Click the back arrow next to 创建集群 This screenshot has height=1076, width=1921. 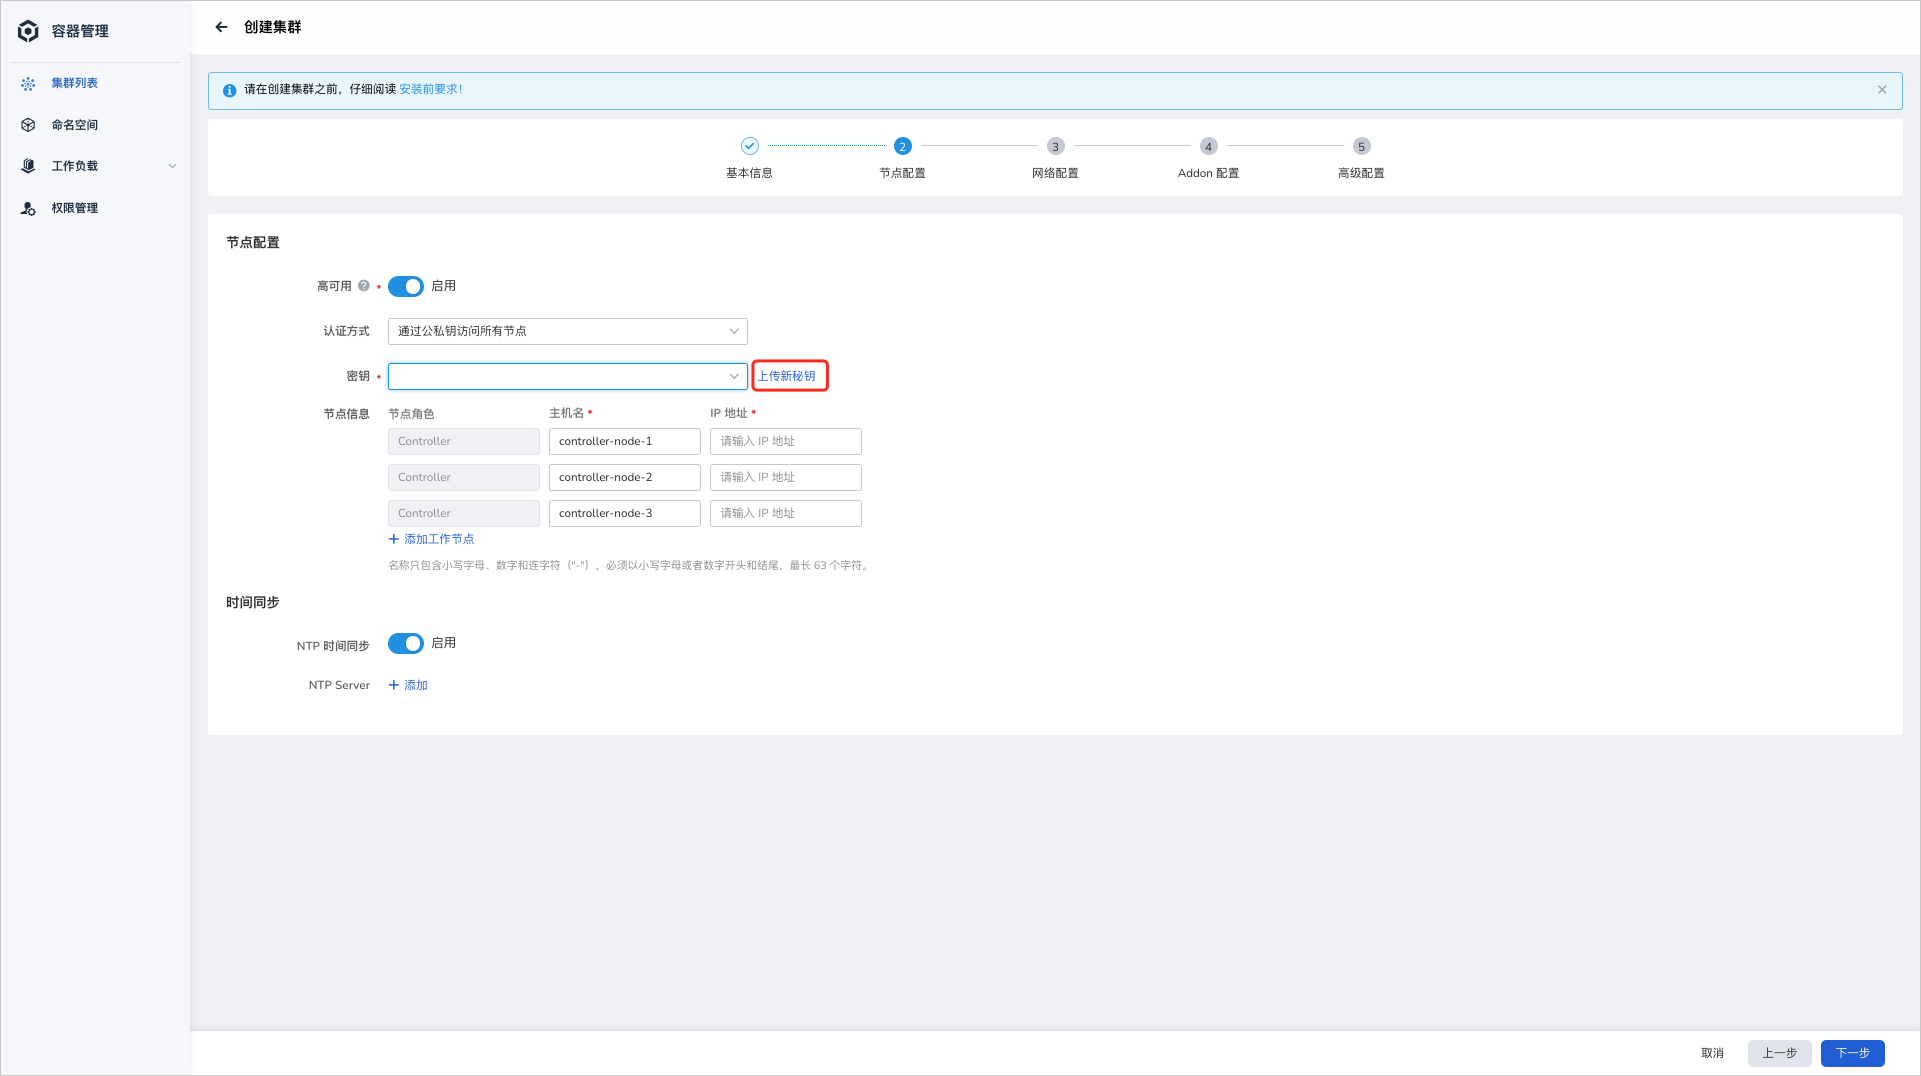221,27
